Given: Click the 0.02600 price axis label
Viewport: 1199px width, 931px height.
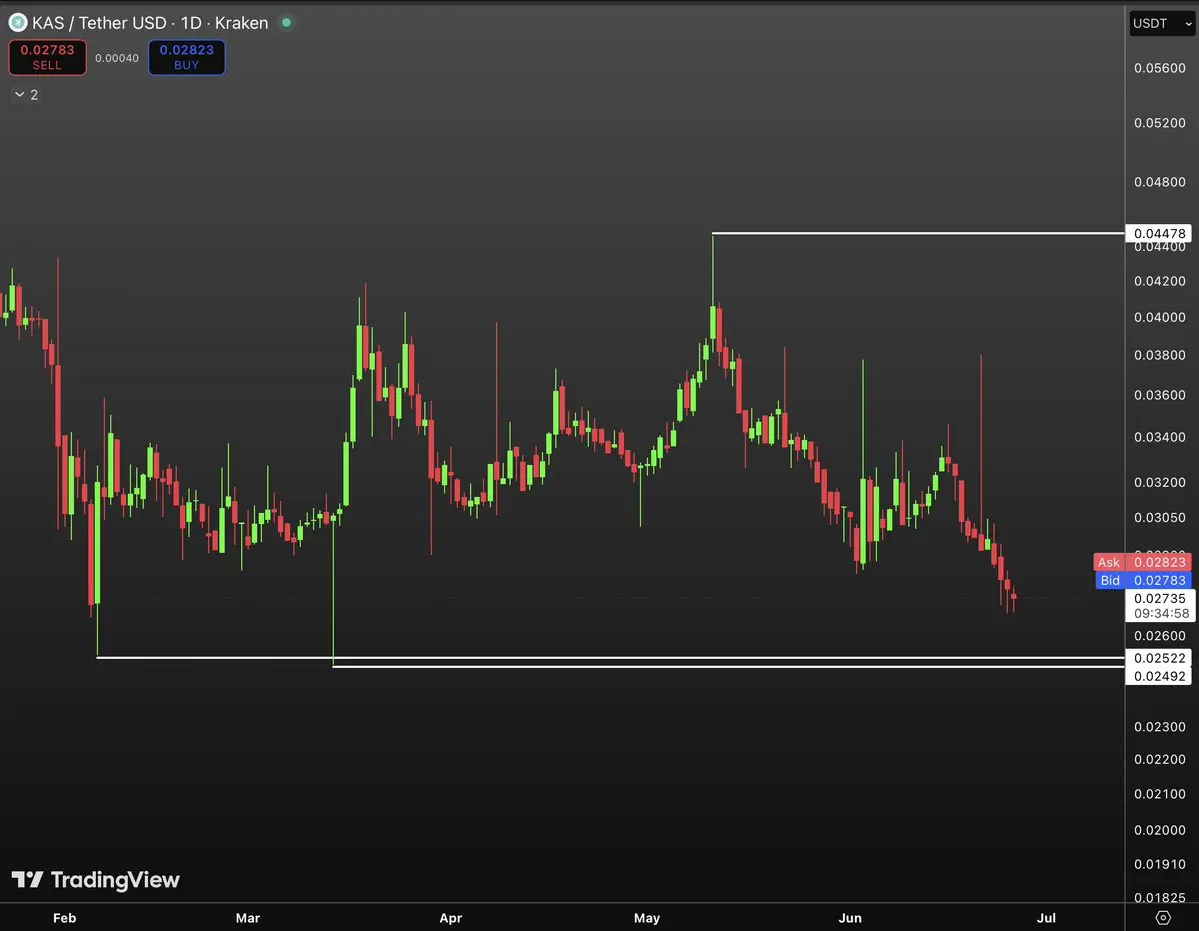Looking at the screenshot, I should pyautogui.click(x=1160, y=636).
